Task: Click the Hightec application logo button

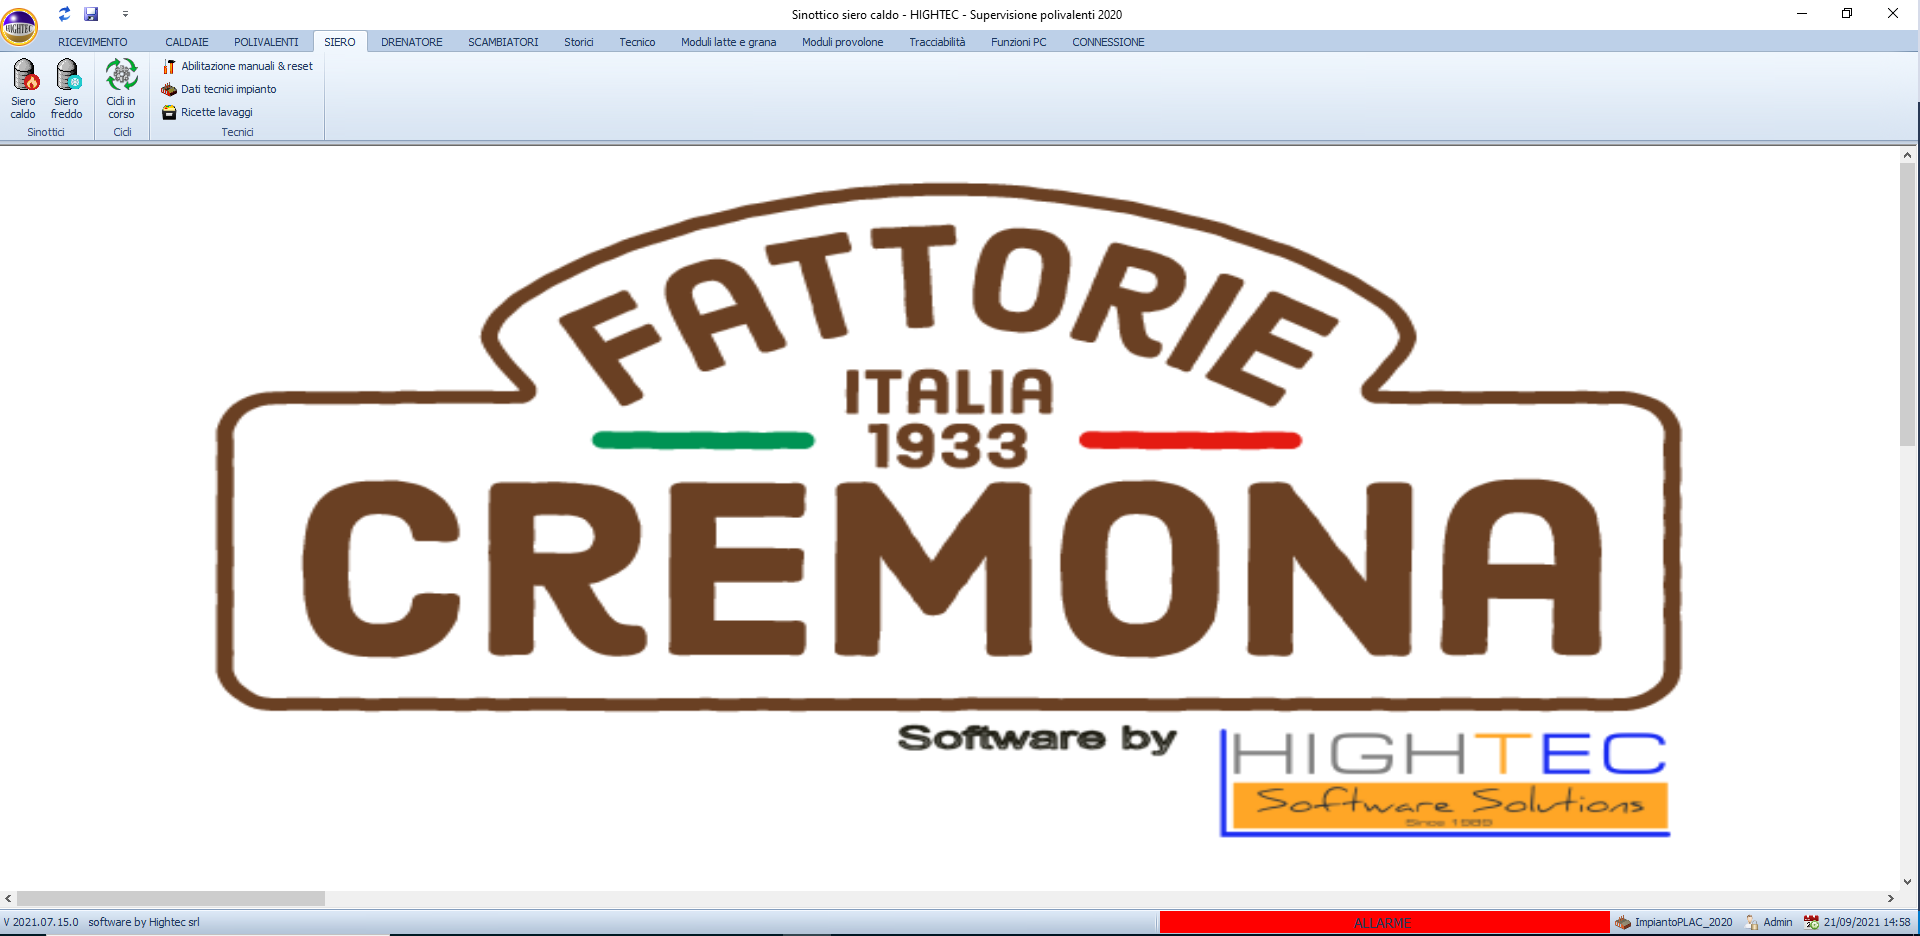Action: 19,27
